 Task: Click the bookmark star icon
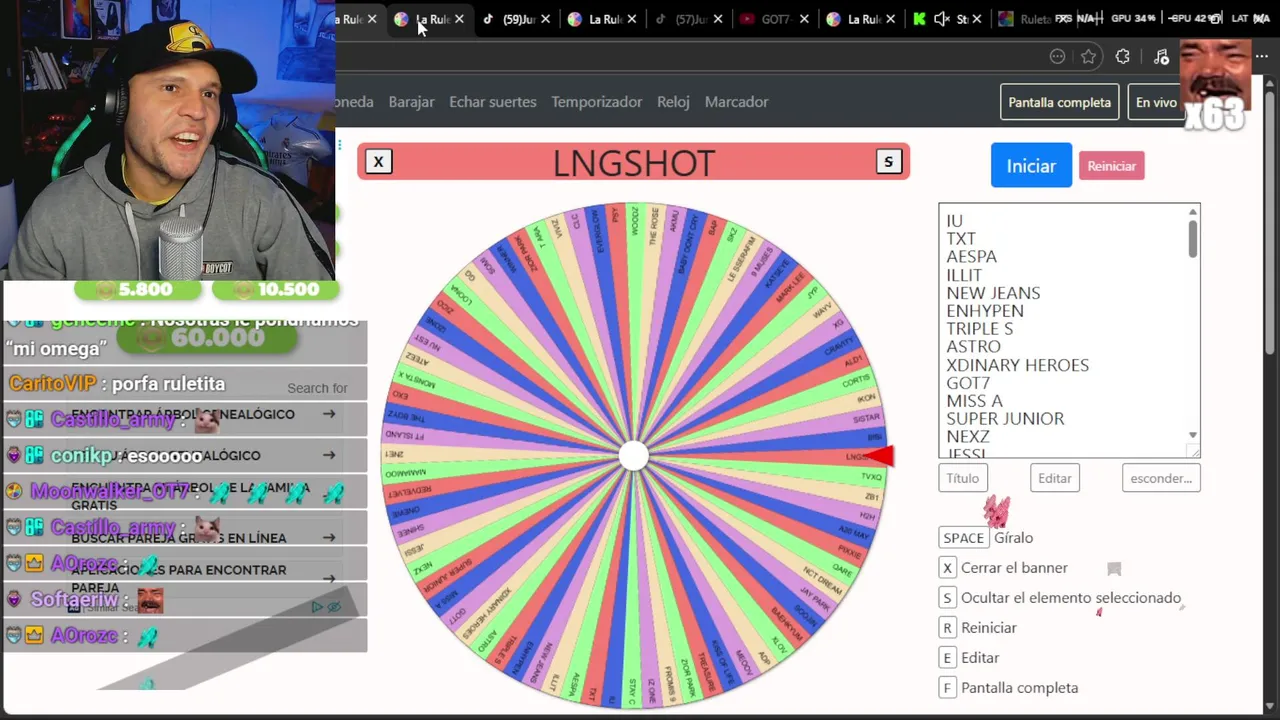tap(1089, 57)
